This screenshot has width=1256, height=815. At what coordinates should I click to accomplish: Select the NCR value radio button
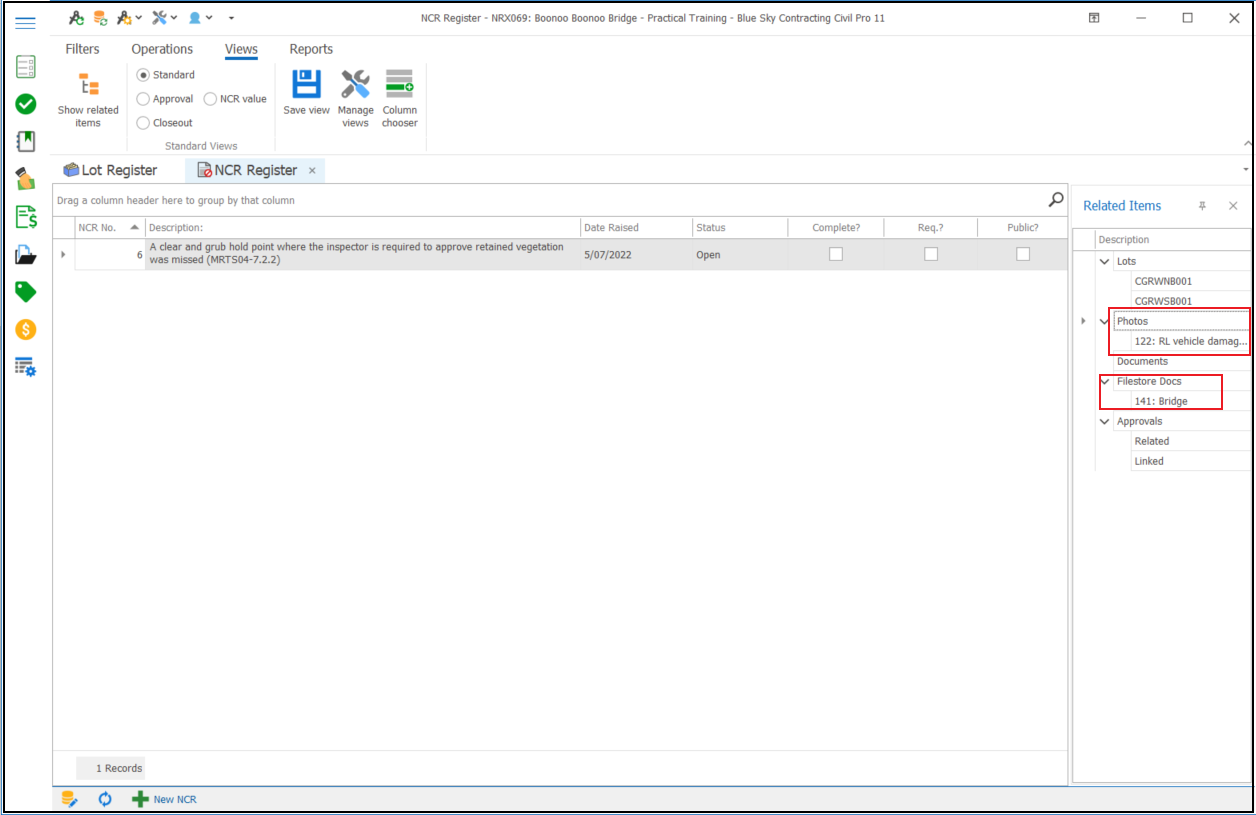(211, 99)
